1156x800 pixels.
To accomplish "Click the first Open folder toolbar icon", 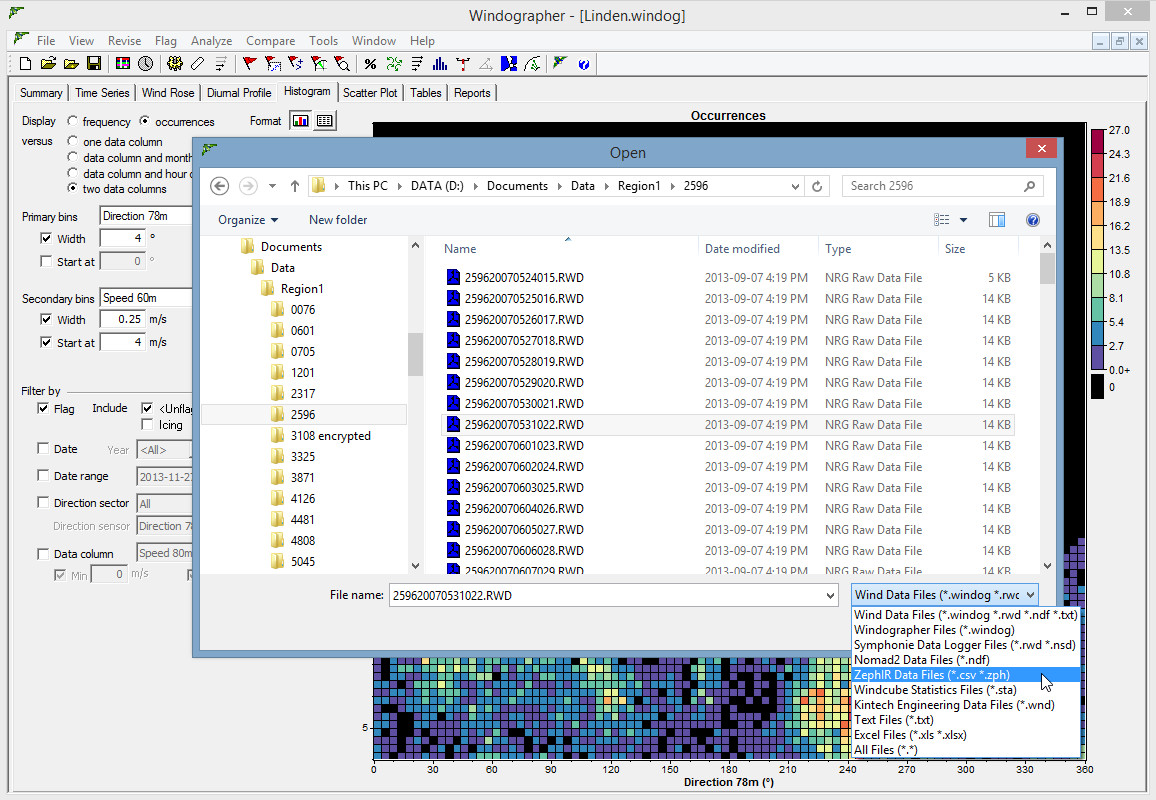I will (48, 64).
